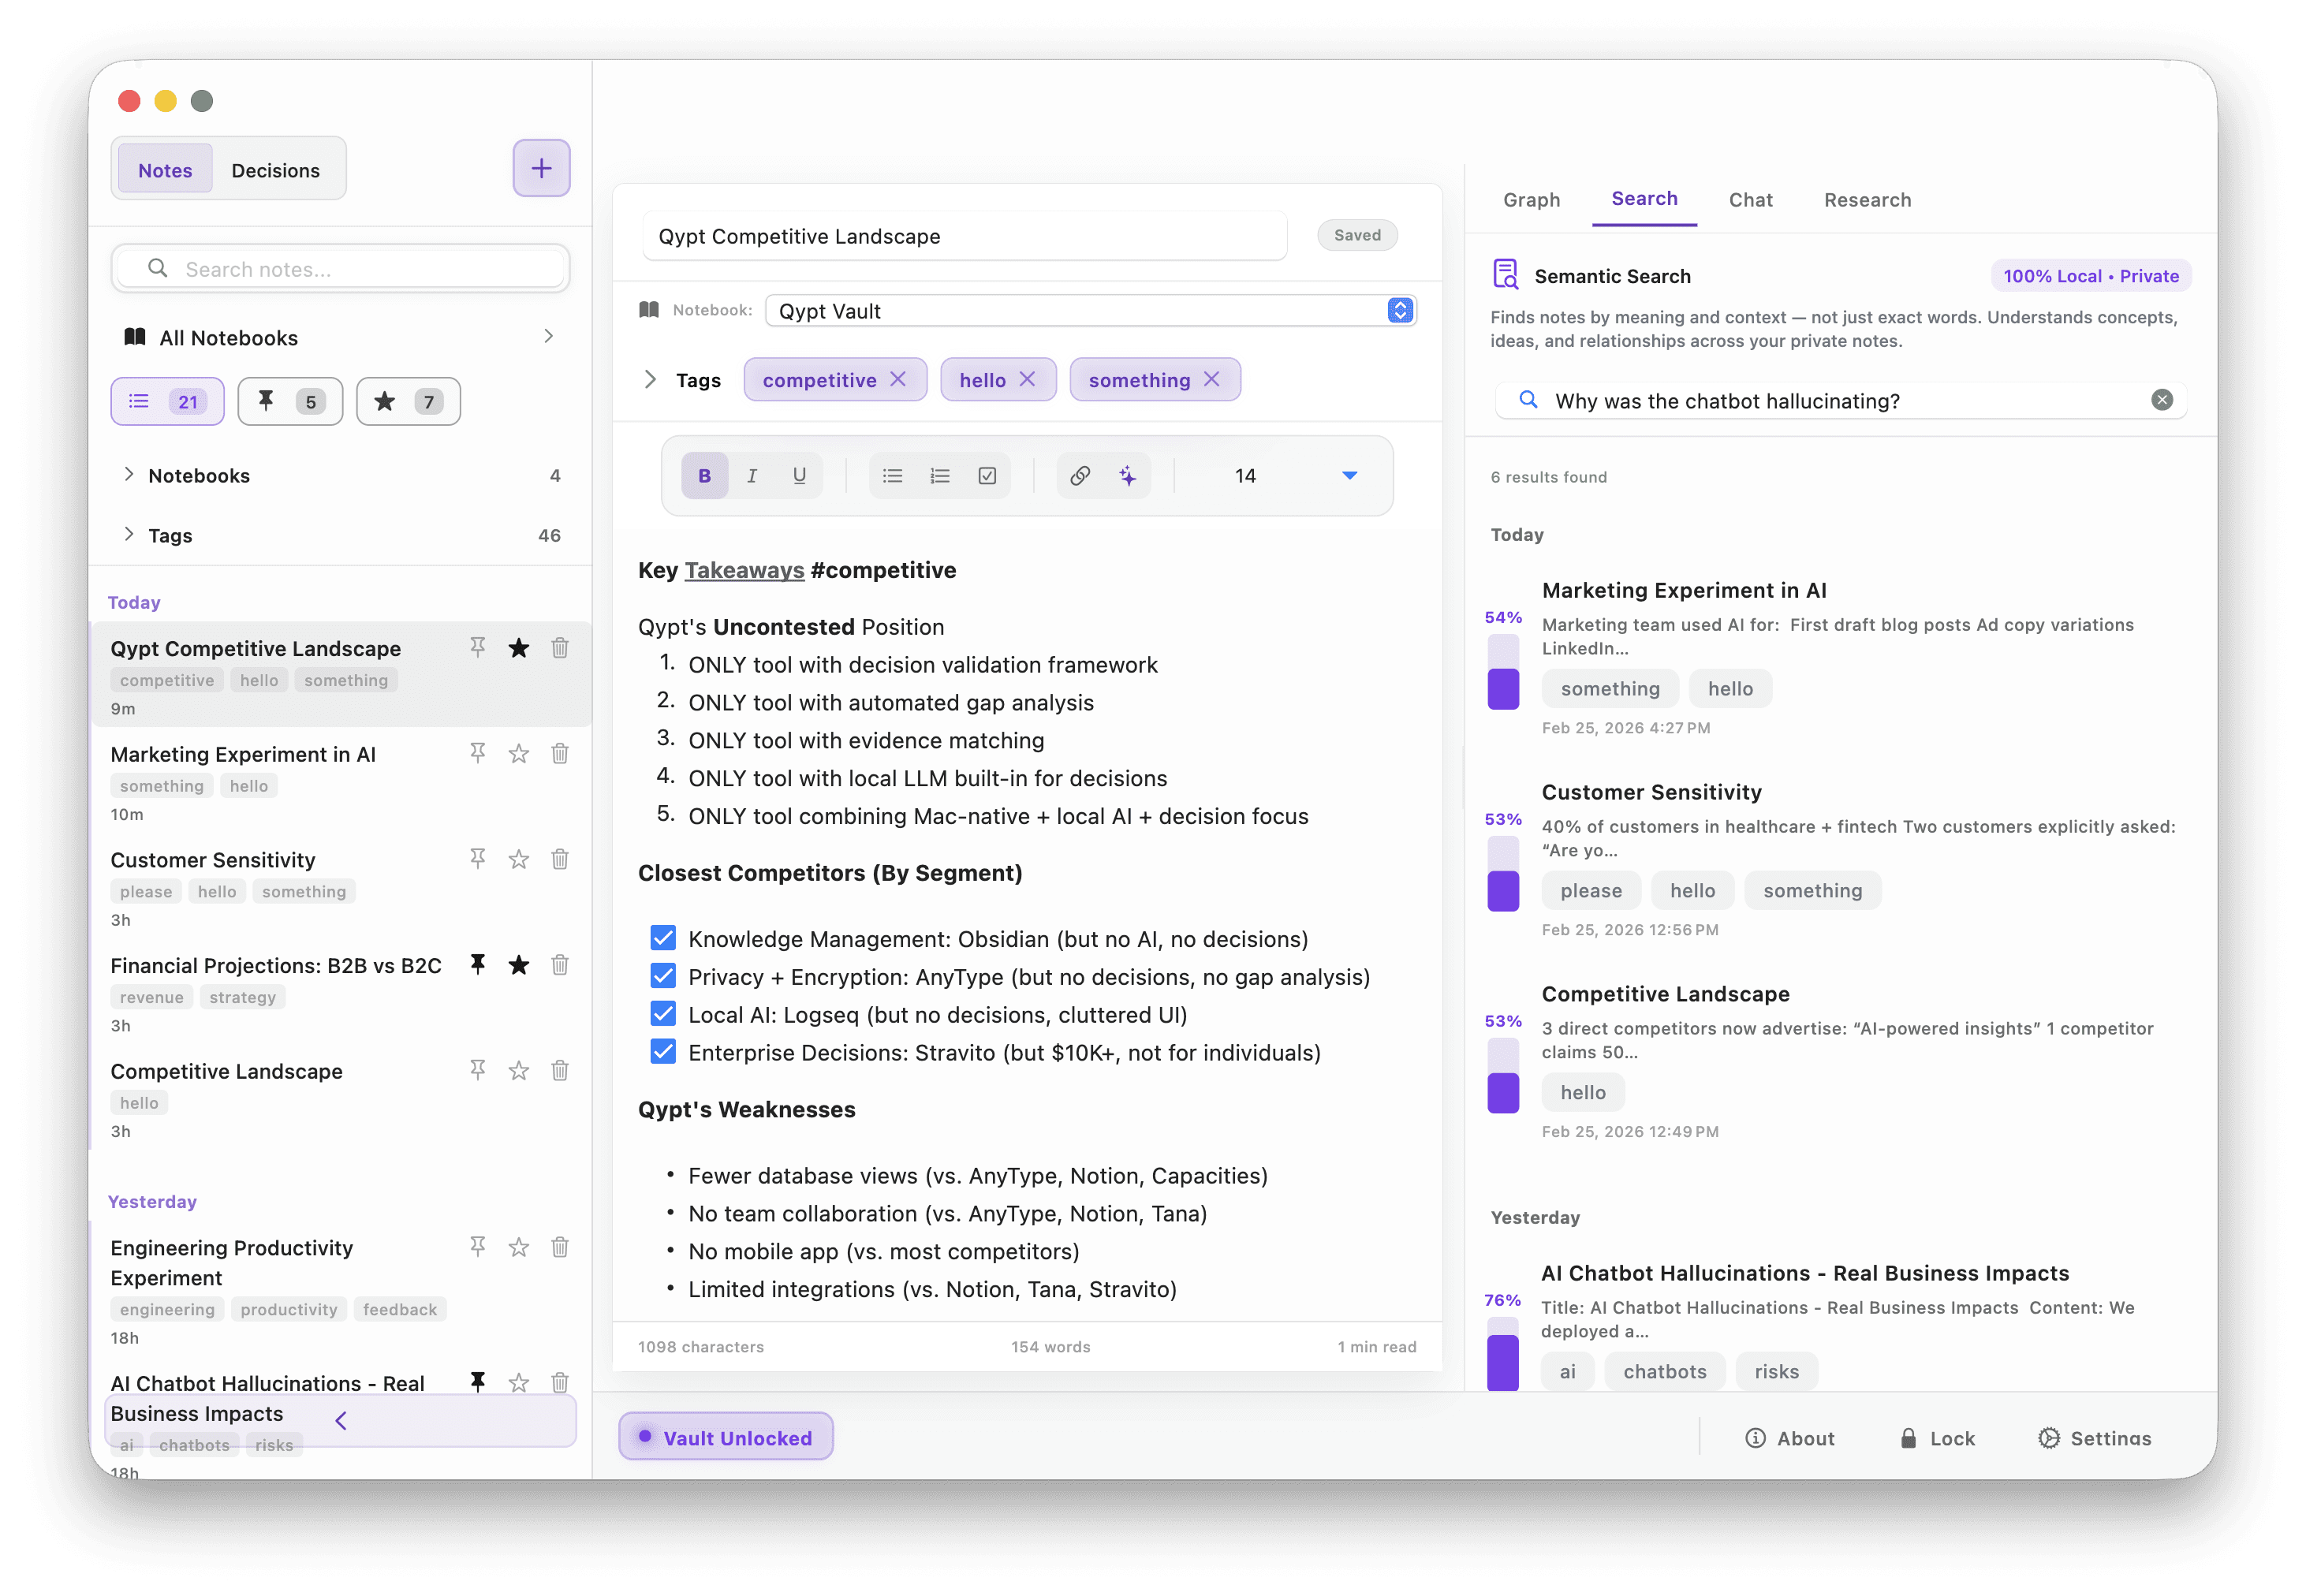Toggle the Enterprise Decisions: Stravito checkbox
The image size is (2306, 1596).
click(x=662, y=1052)
